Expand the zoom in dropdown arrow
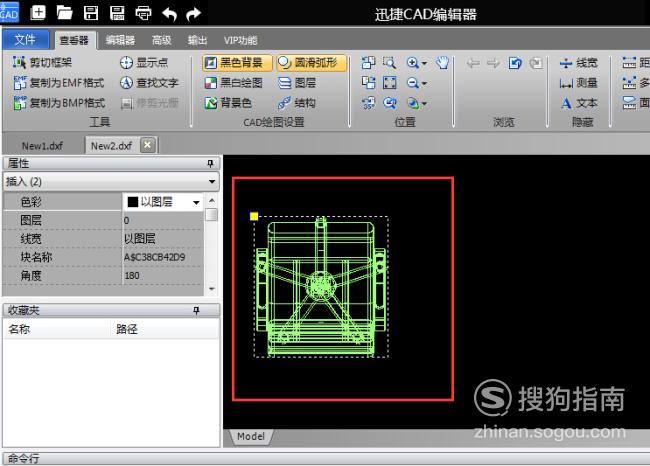The width and height of the screenshot is (650, 466). pos(424,63)
